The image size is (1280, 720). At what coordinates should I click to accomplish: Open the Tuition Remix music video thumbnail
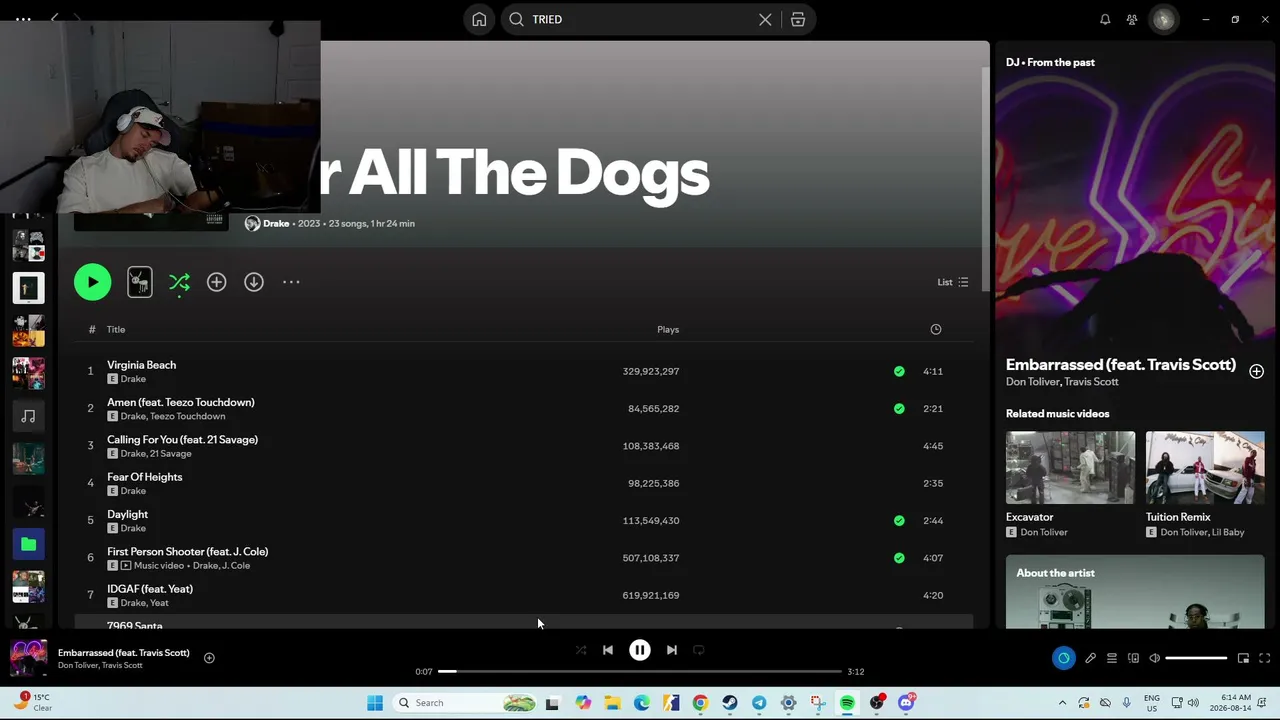pyautogui.click(x=1205, y=467)
